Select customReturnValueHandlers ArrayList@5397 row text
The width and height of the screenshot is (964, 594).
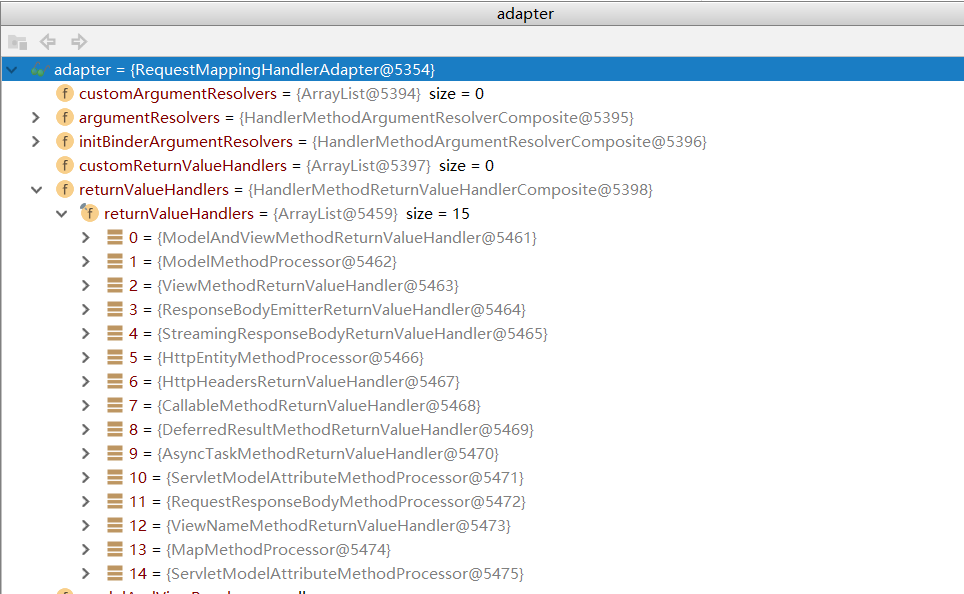[286, 165]
